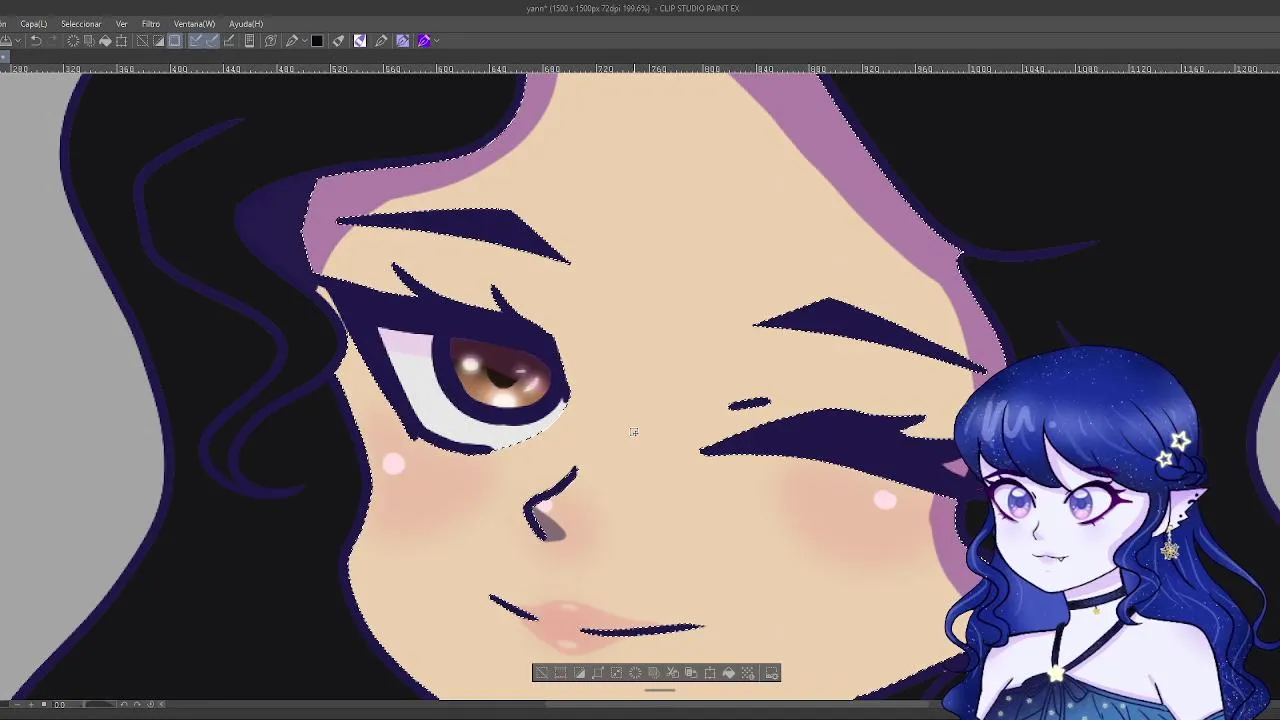Viewport: 1280px width, 720px height.
Task: Click Deselect in the selection launcher
Action: (542, 673)
